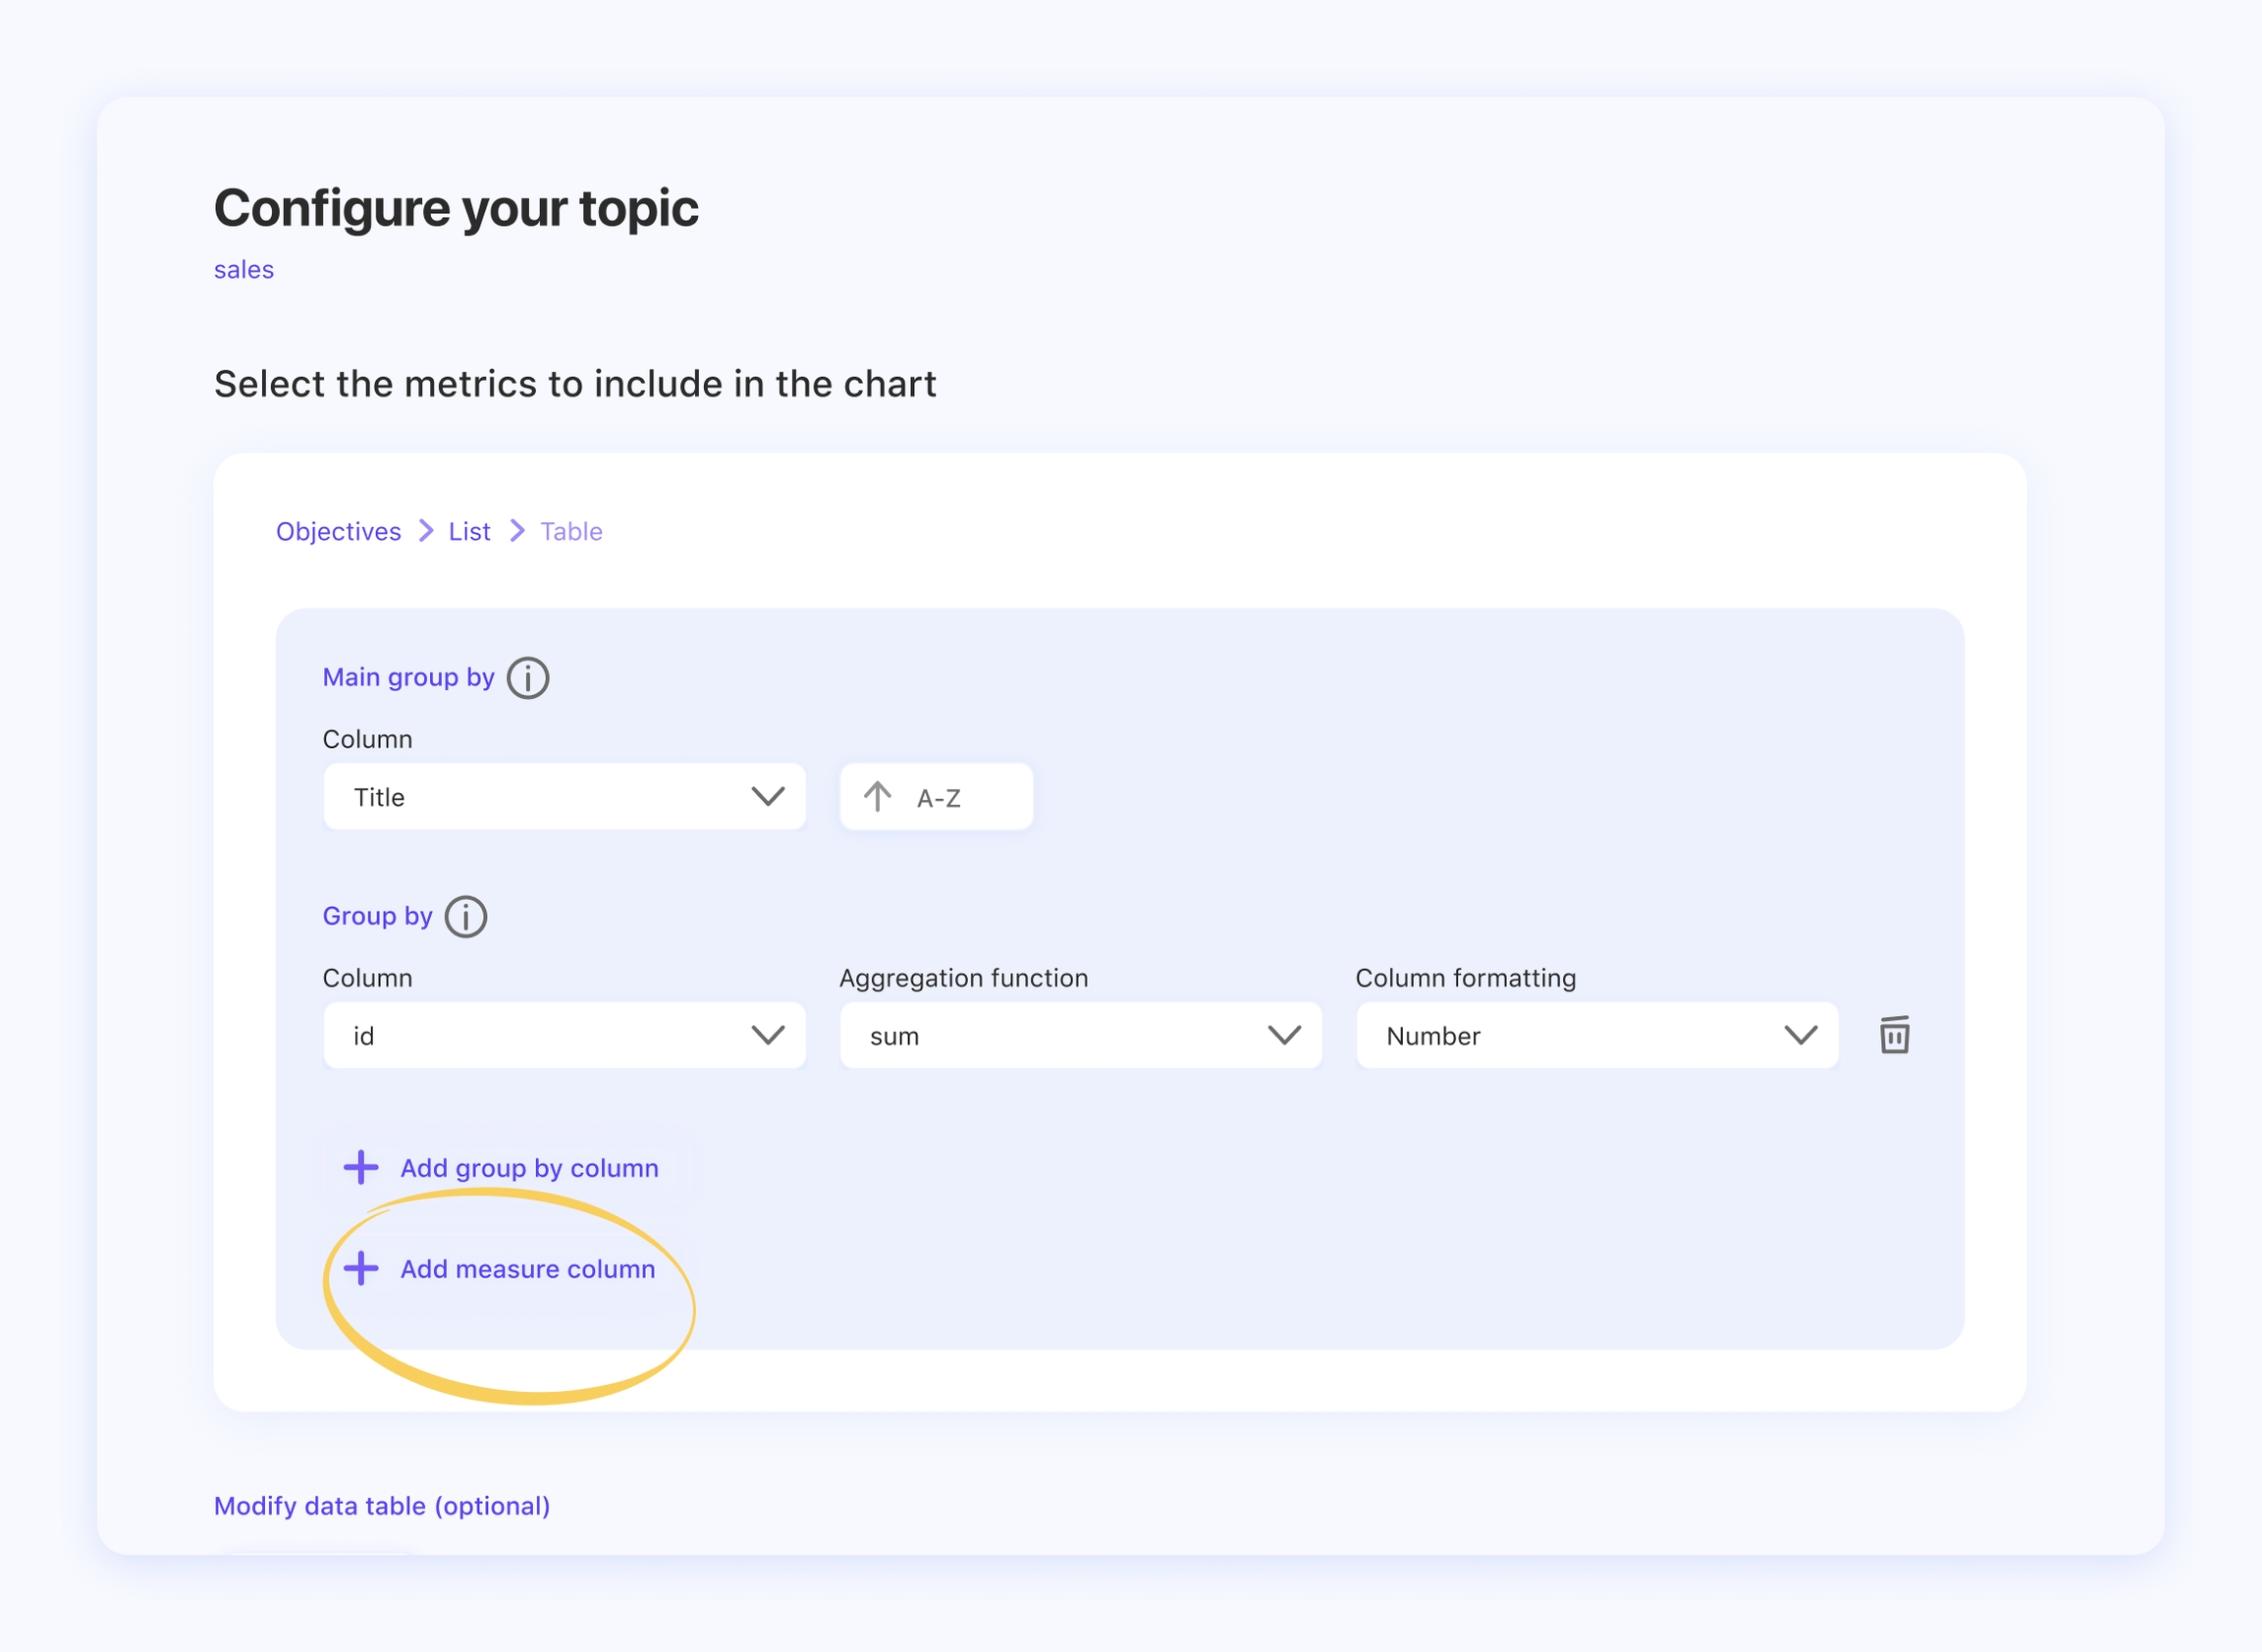Image resolution: width=2262 pixels, height=1652 pixels.
Task: Click the Main group by label
Action: (408, 678)
